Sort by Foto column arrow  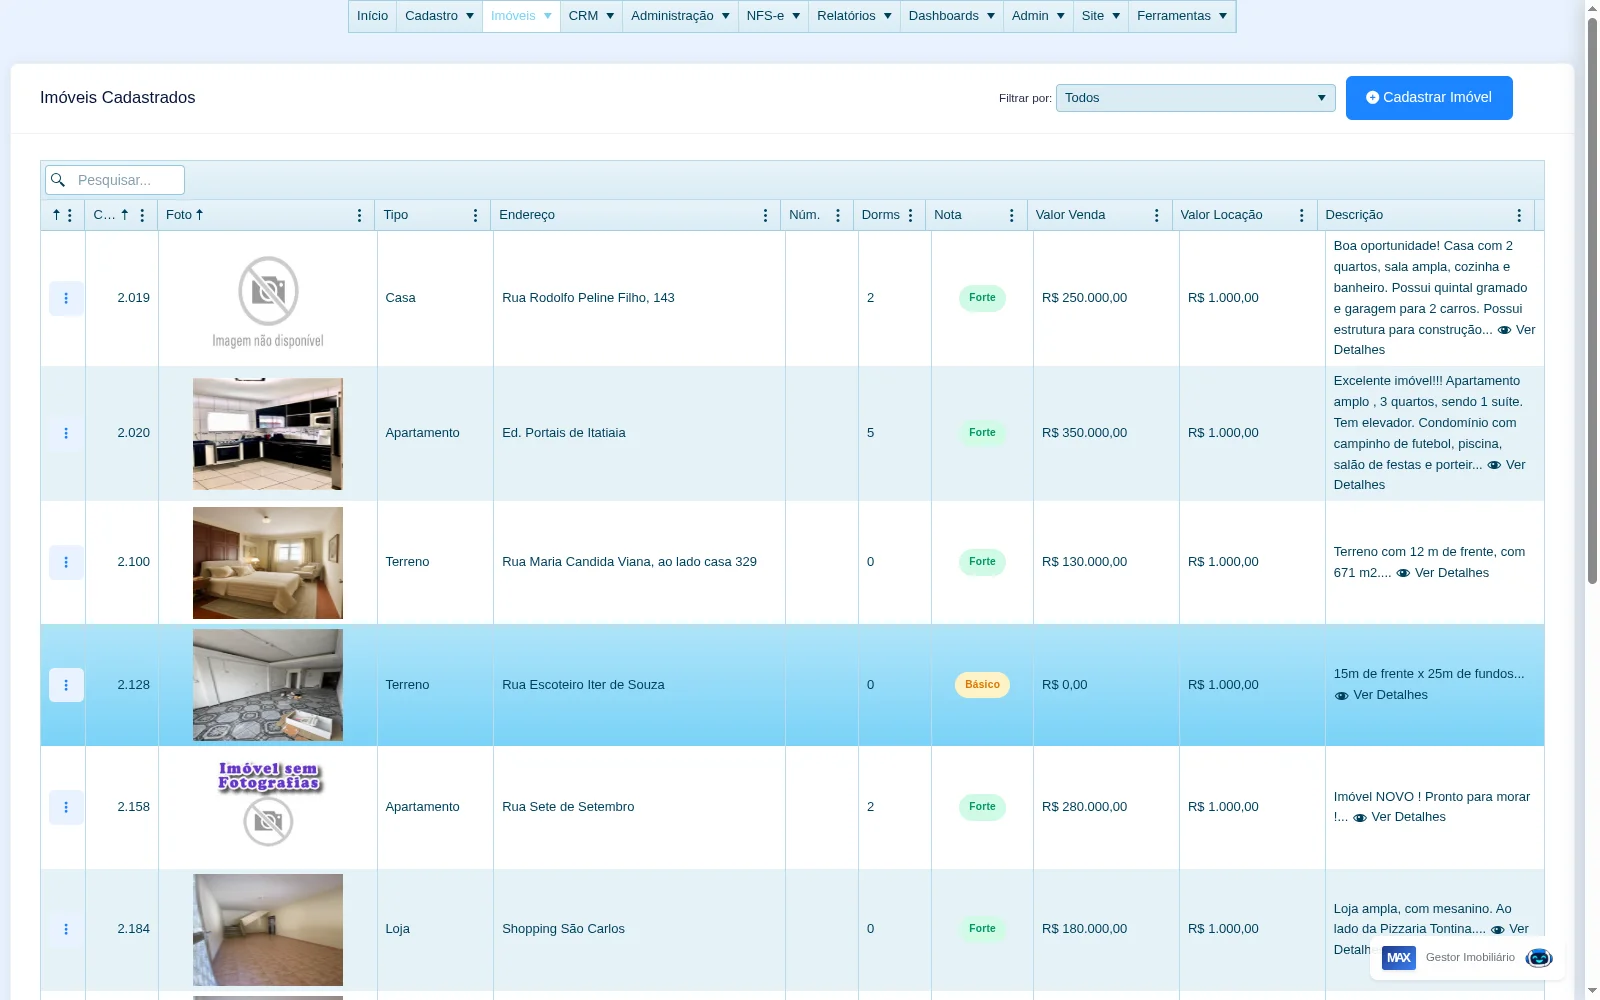(x=200, y=215)
